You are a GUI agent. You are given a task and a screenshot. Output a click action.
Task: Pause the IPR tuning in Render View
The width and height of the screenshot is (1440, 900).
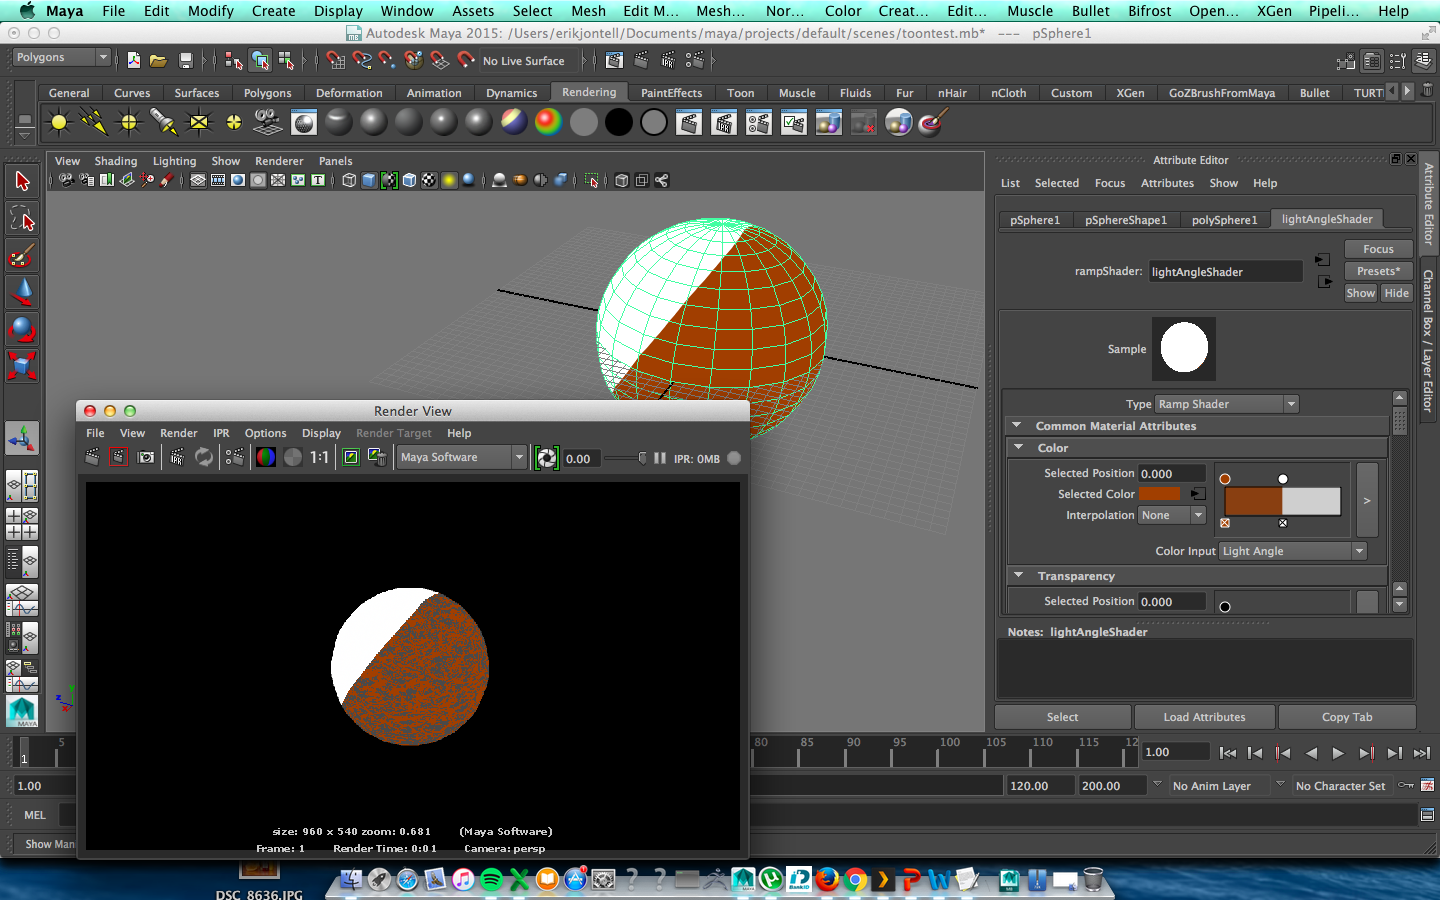coord(660,458)
